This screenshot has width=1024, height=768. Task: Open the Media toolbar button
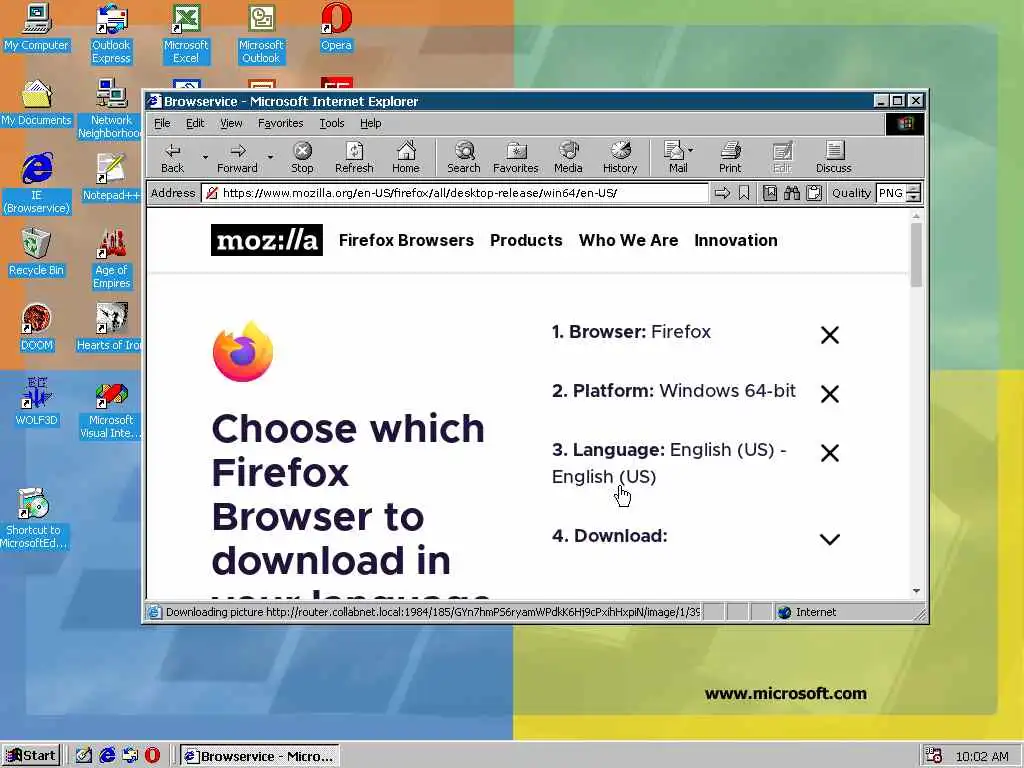click(x=568, y=157)
